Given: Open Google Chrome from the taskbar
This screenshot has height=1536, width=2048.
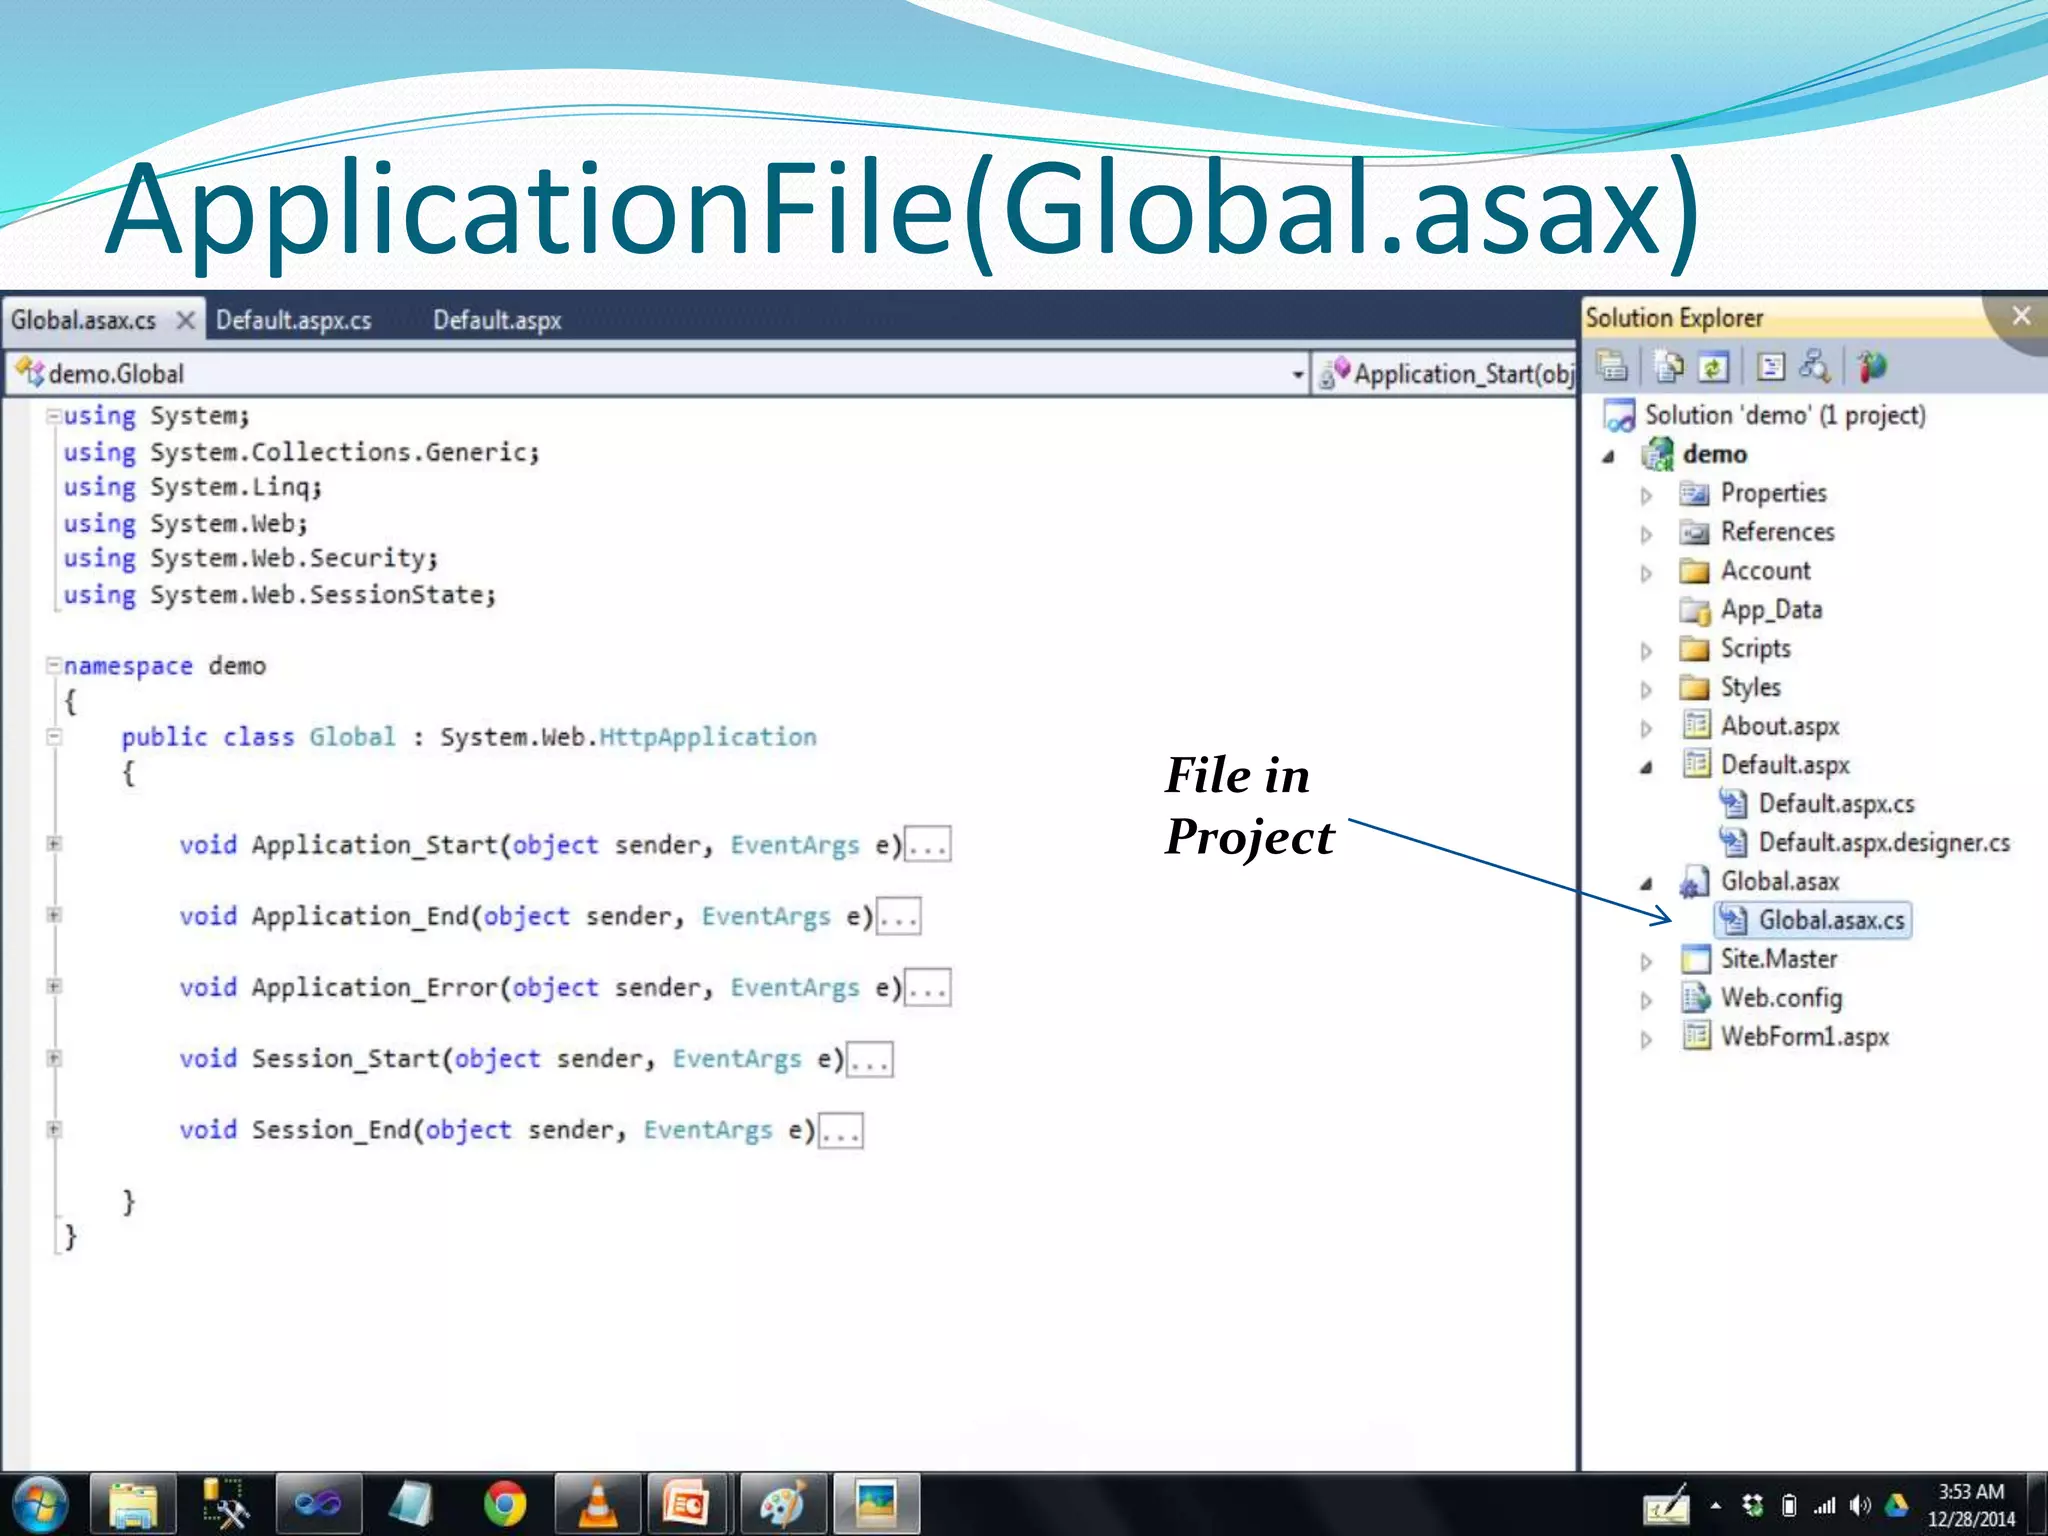Looking at the screenshot, I should tap(505, 1503).
